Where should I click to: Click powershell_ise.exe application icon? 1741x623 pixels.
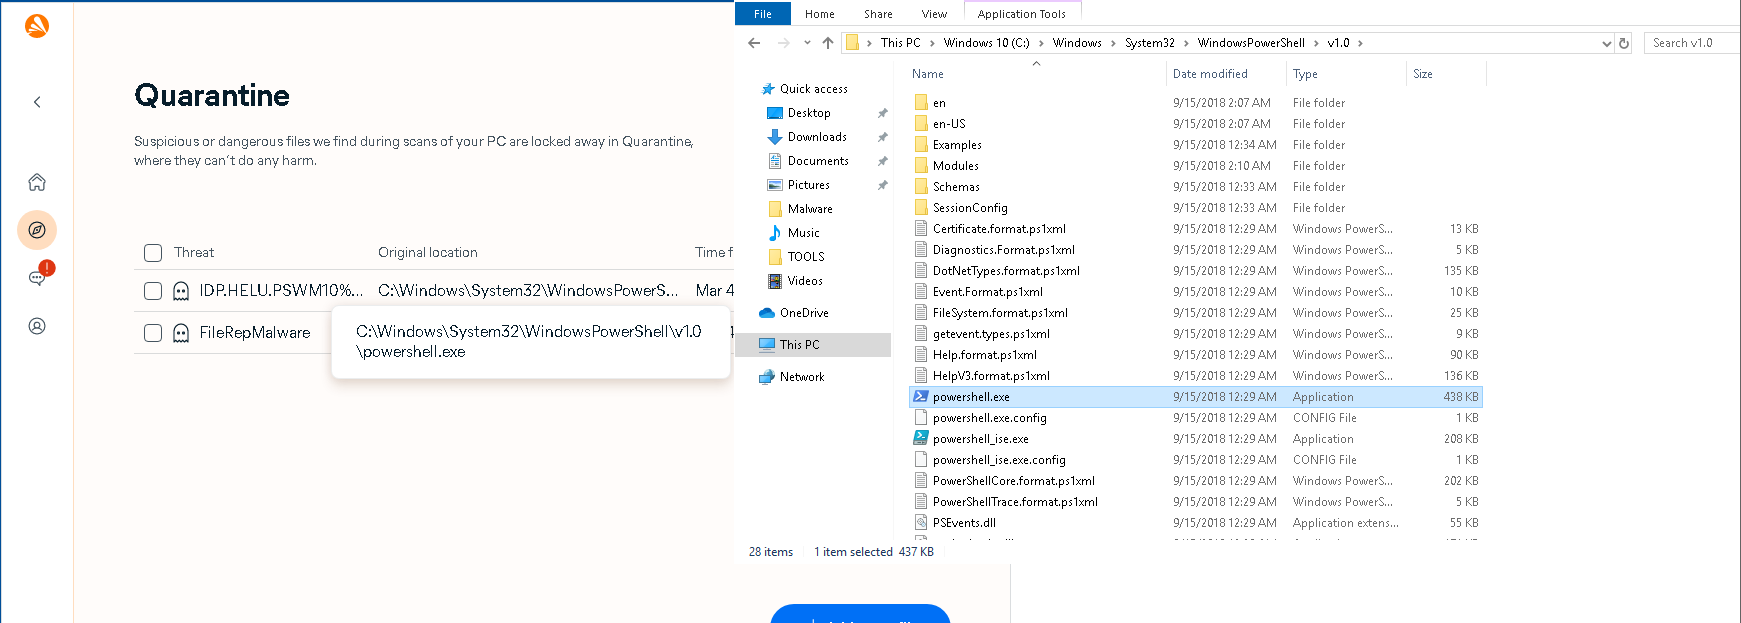(921, 439)
